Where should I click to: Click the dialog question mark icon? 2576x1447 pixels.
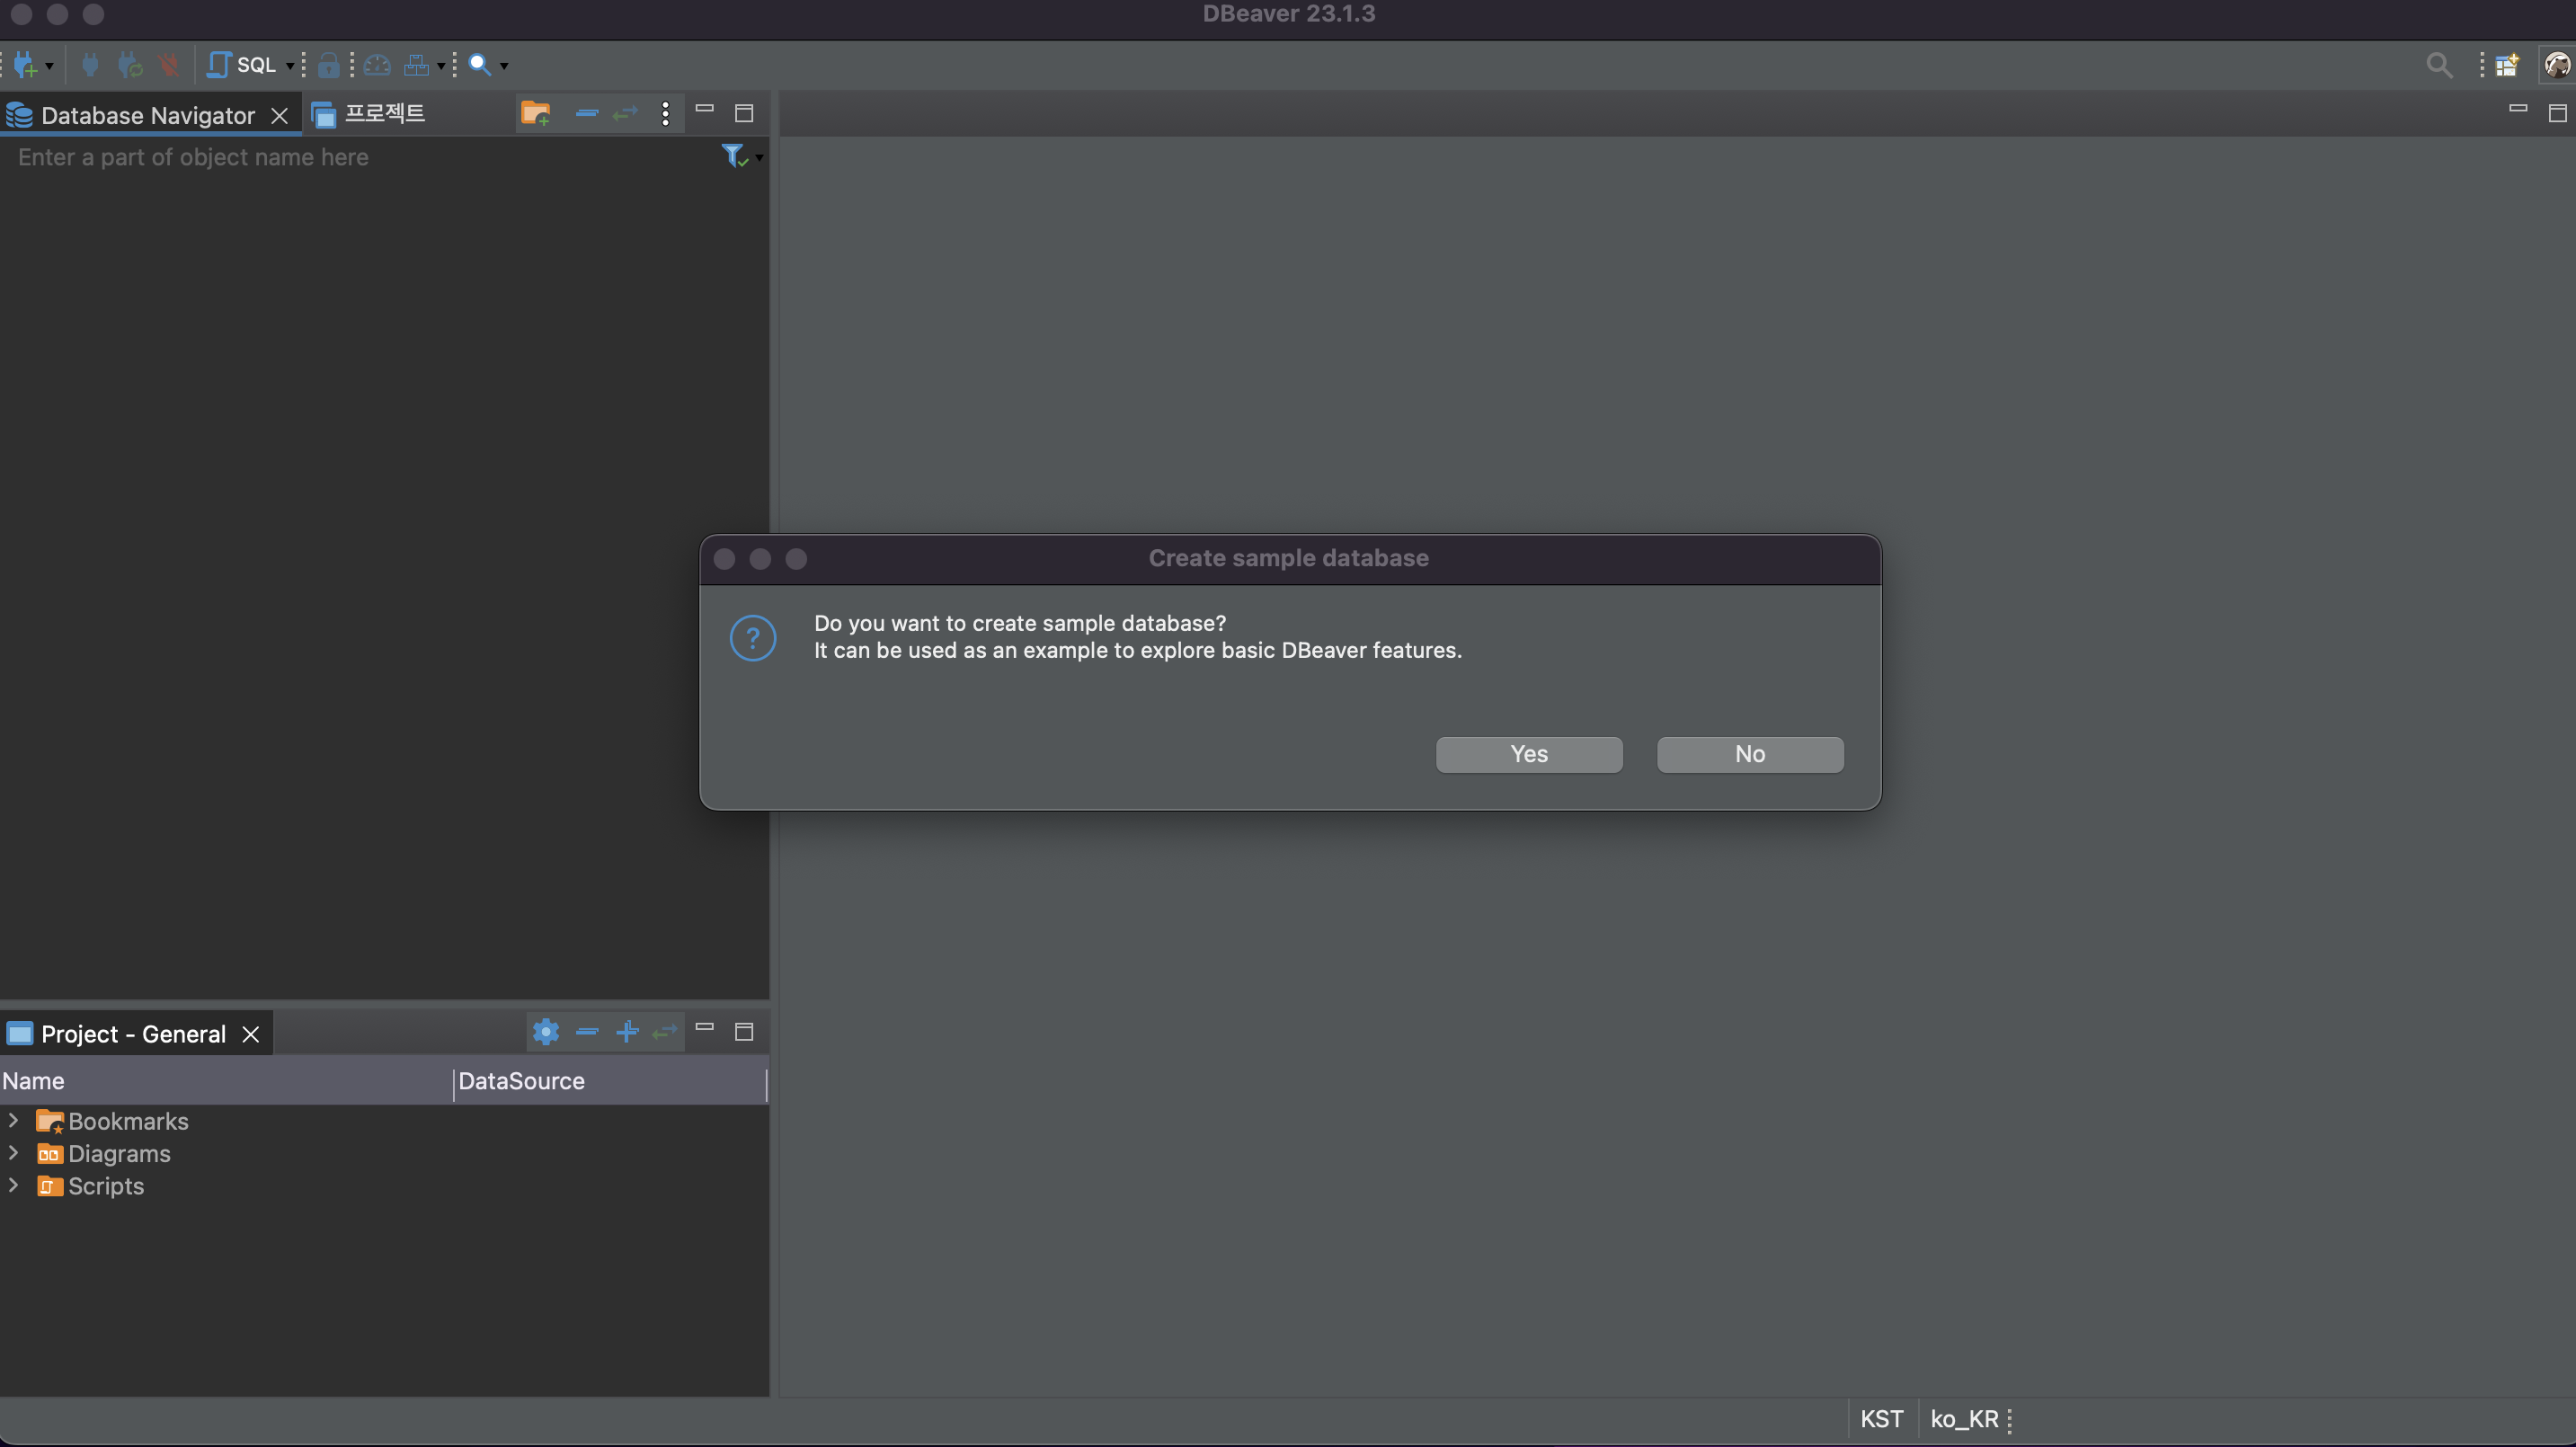753,638
